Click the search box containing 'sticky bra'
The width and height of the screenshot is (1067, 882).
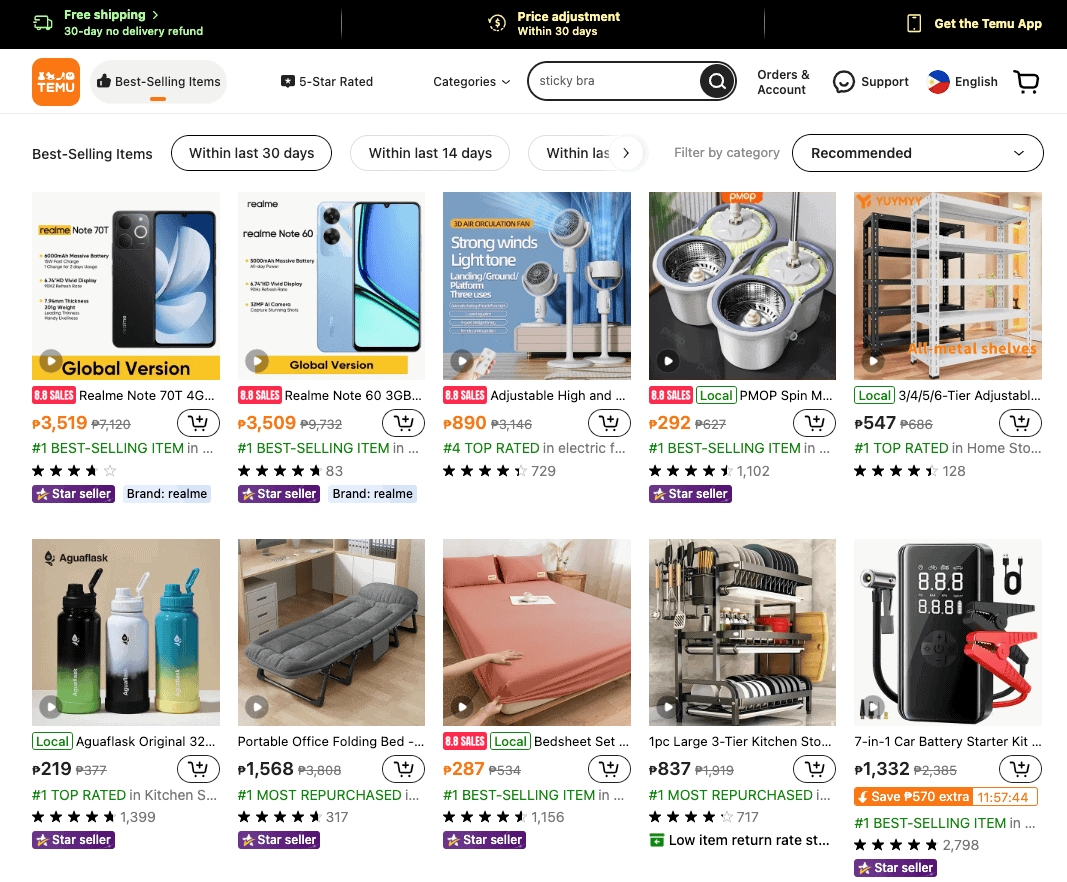620,81
